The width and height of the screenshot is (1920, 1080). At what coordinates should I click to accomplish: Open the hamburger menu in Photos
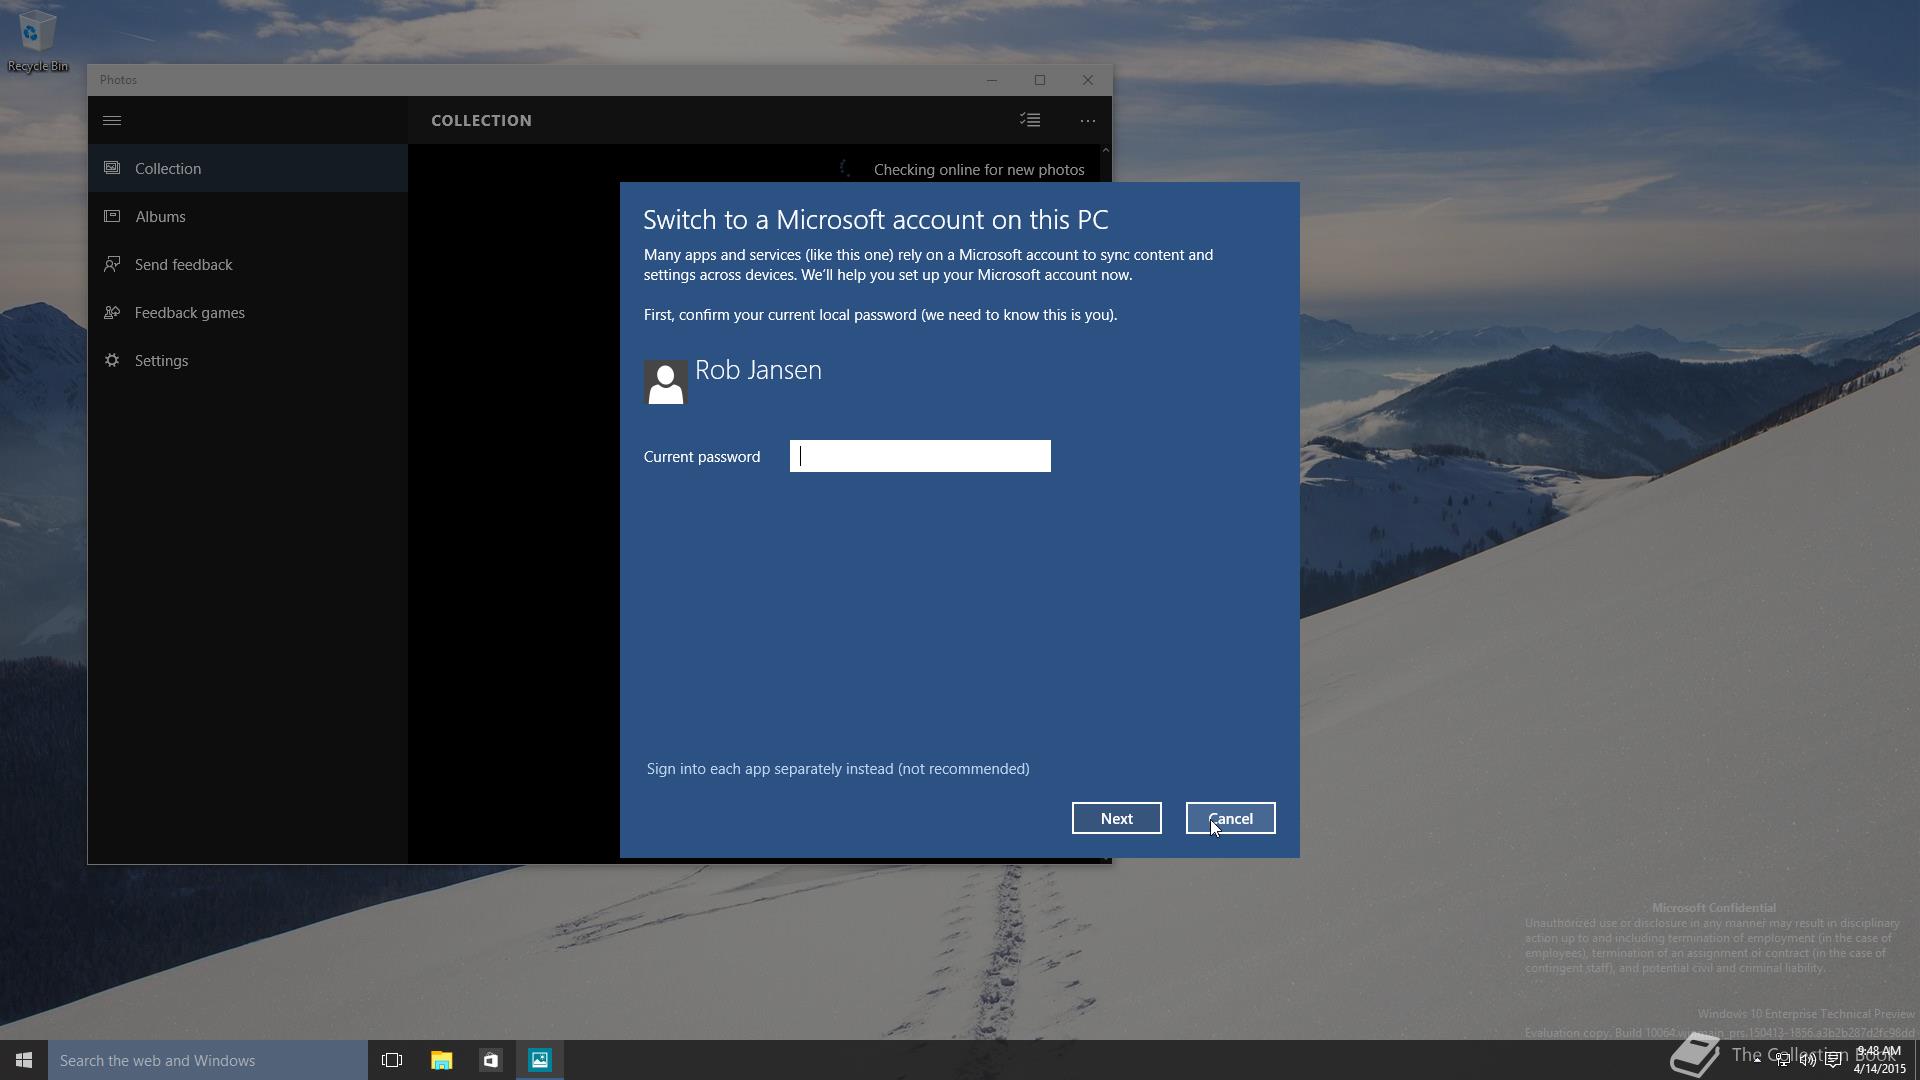112,120
